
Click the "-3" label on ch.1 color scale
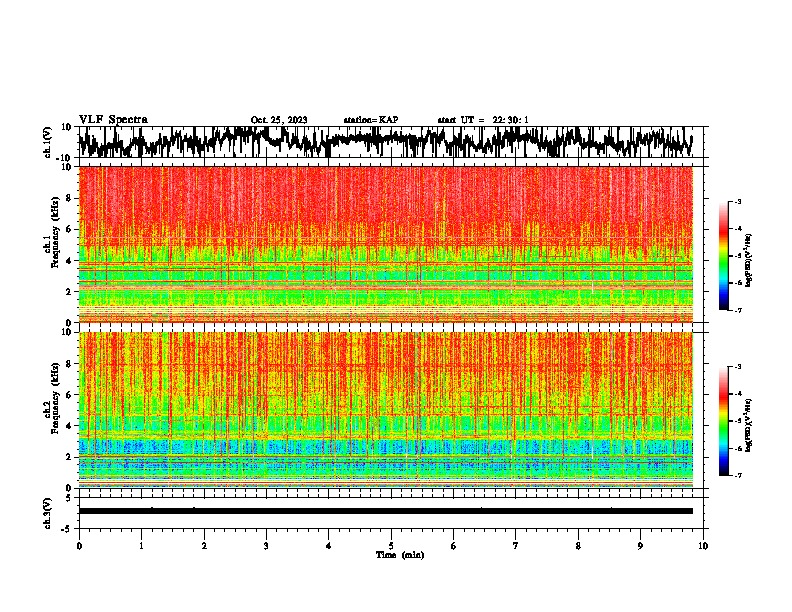738,201
